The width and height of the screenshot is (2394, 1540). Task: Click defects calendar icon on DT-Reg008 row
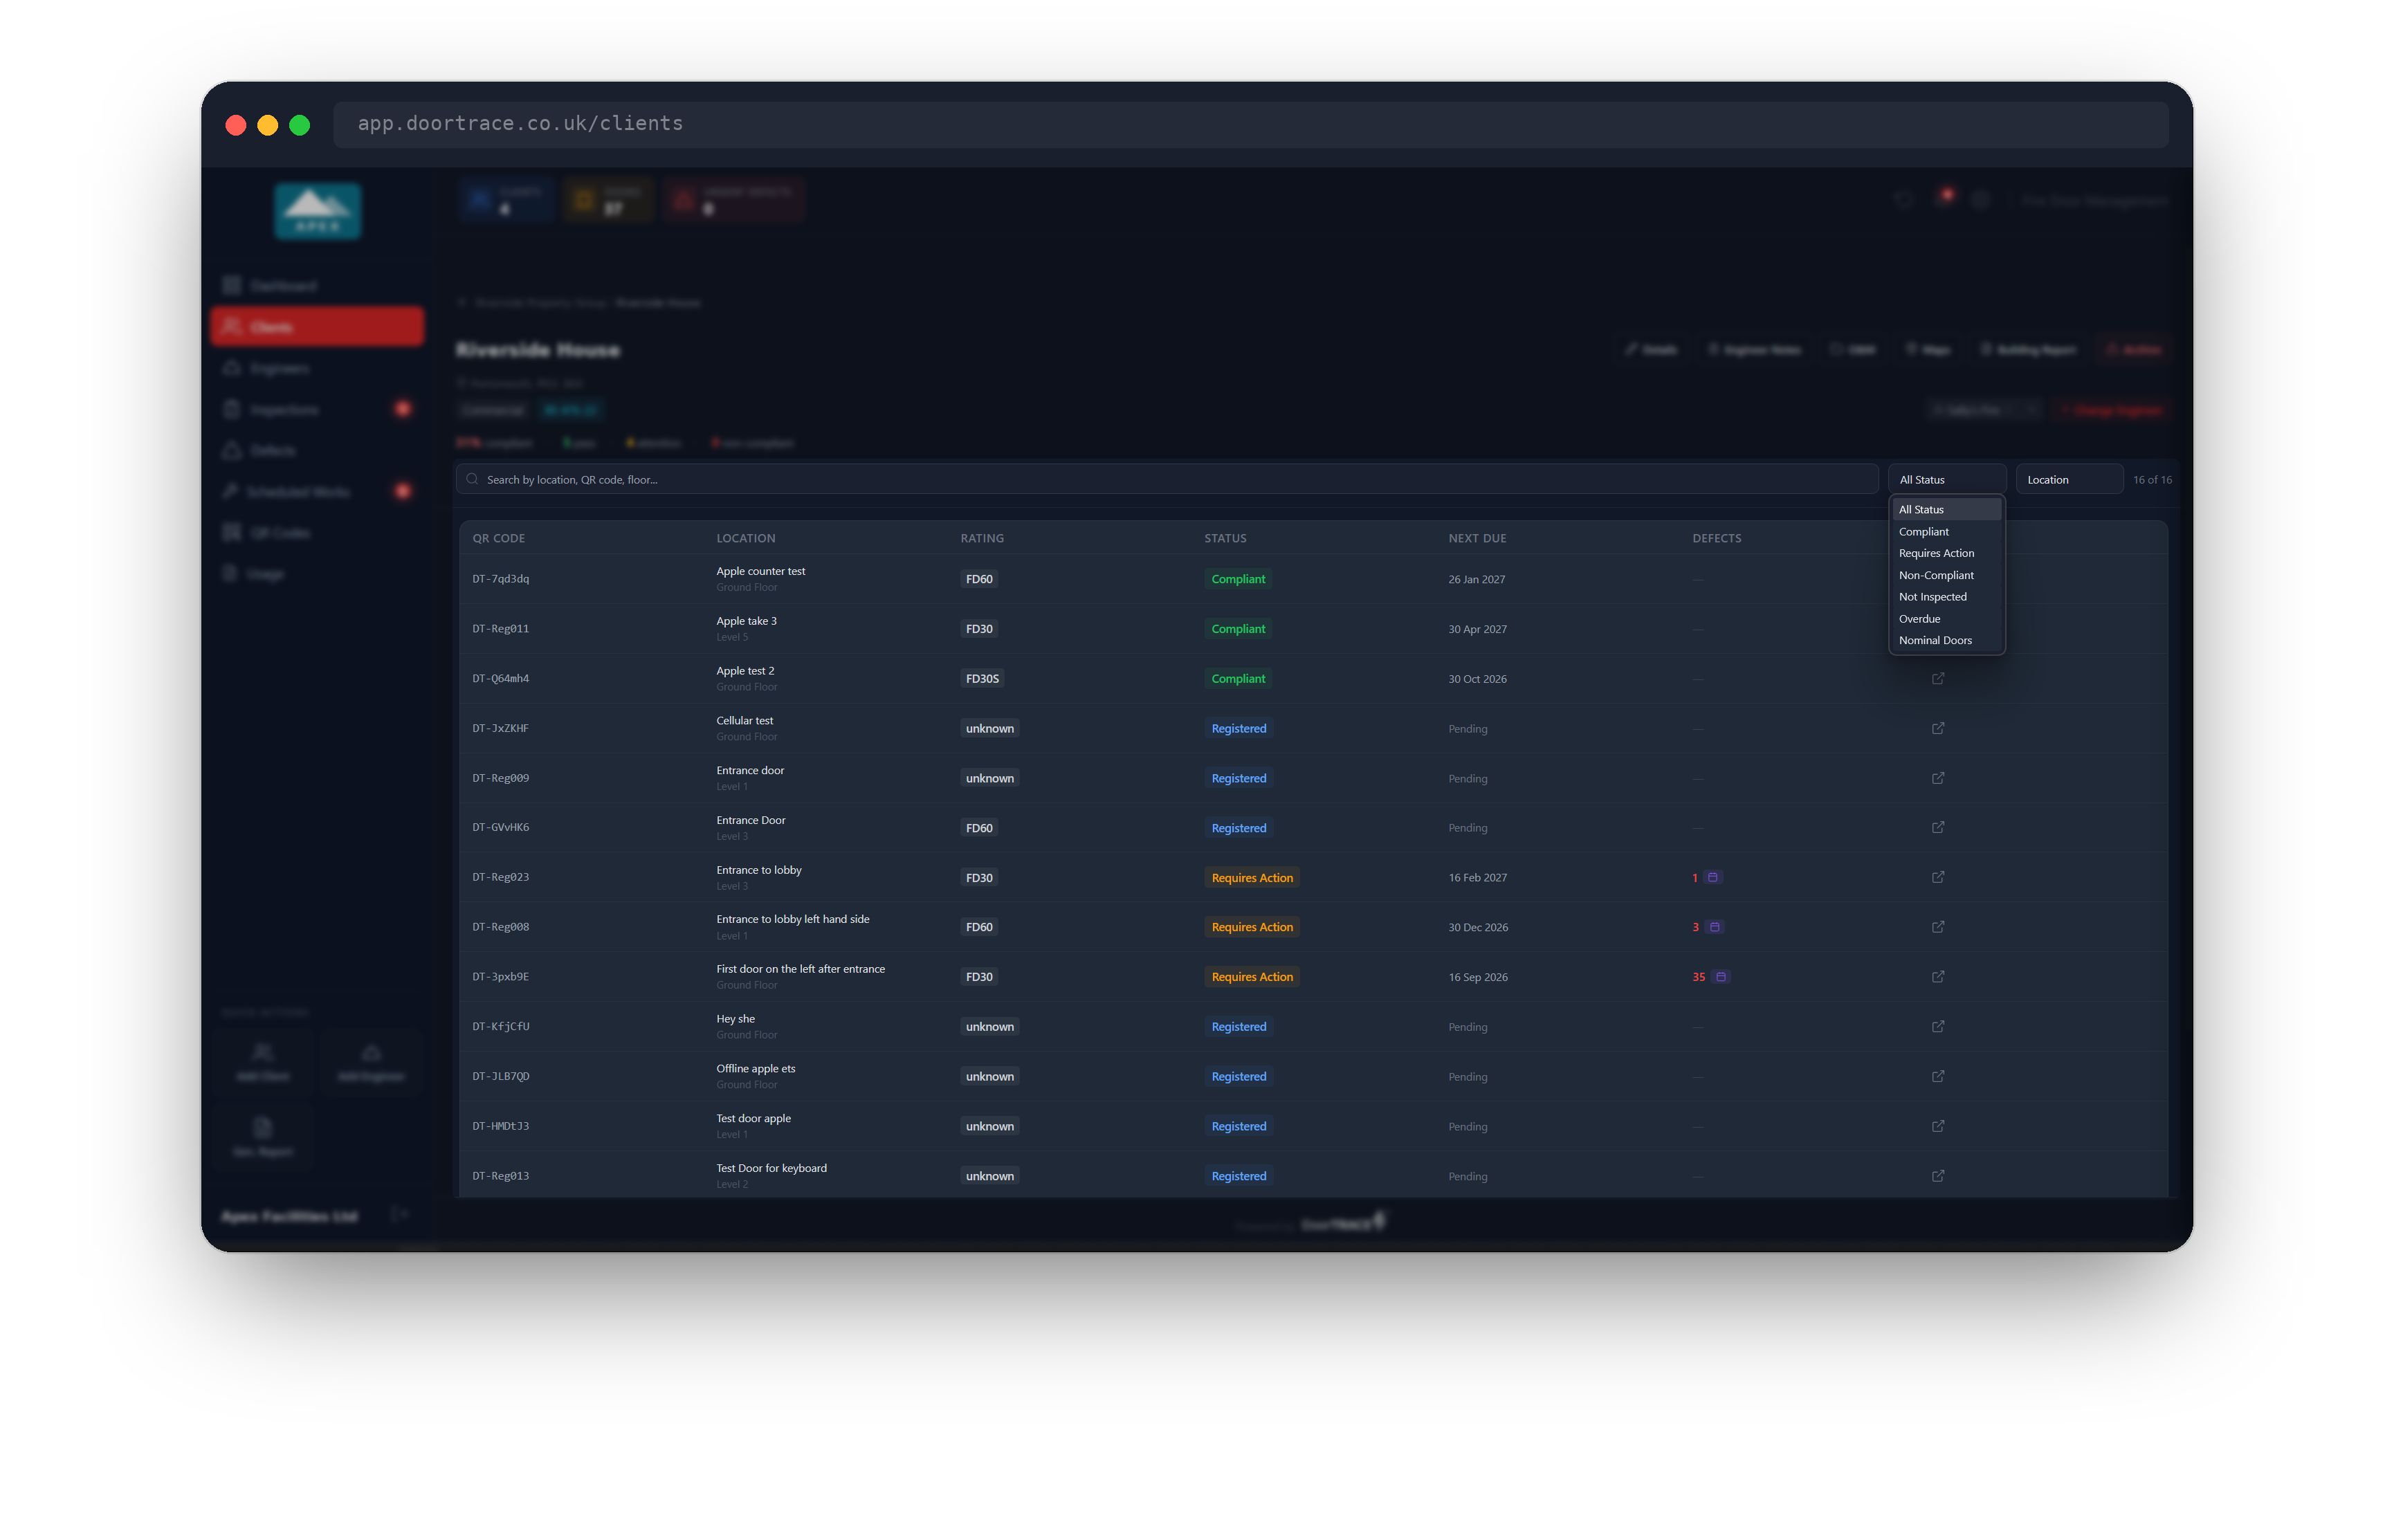(x=1714, y=927)
